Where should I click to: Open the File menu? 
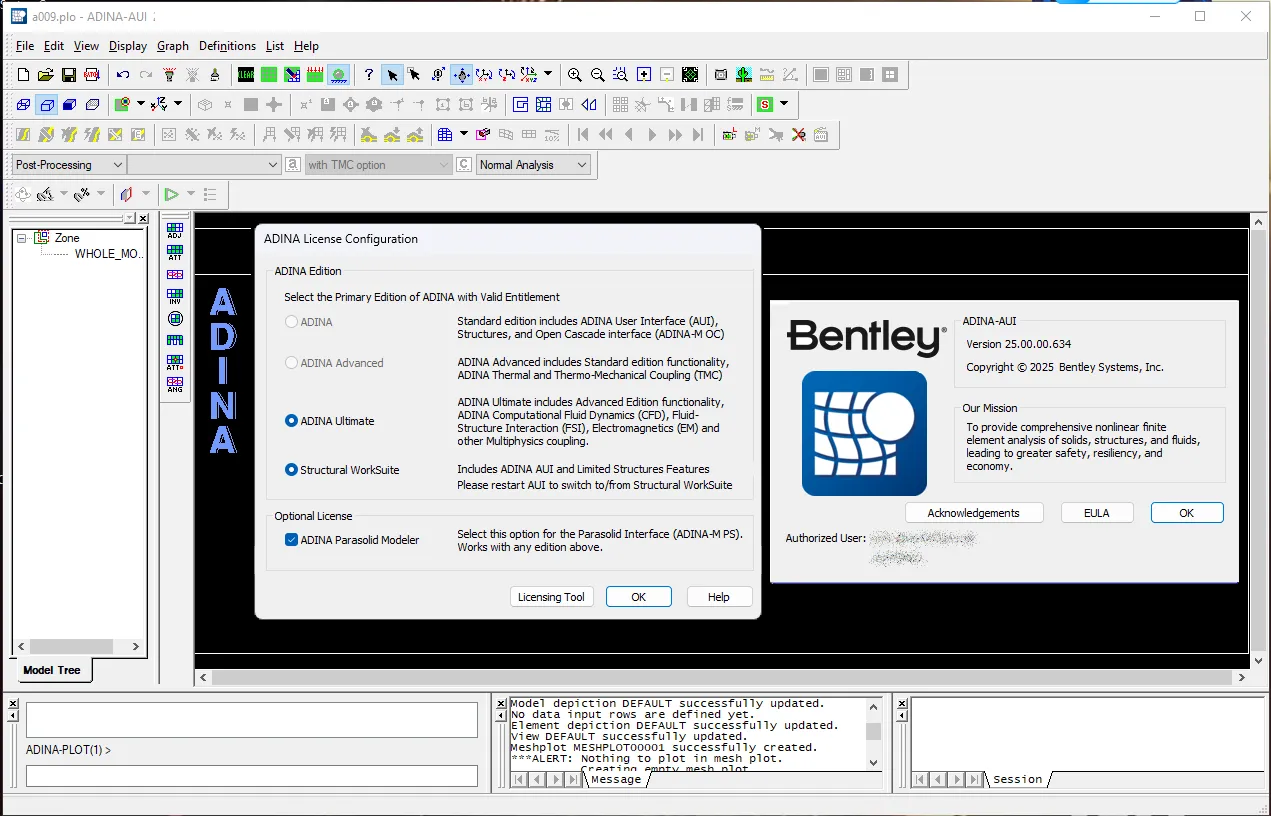tap(25, 46)
